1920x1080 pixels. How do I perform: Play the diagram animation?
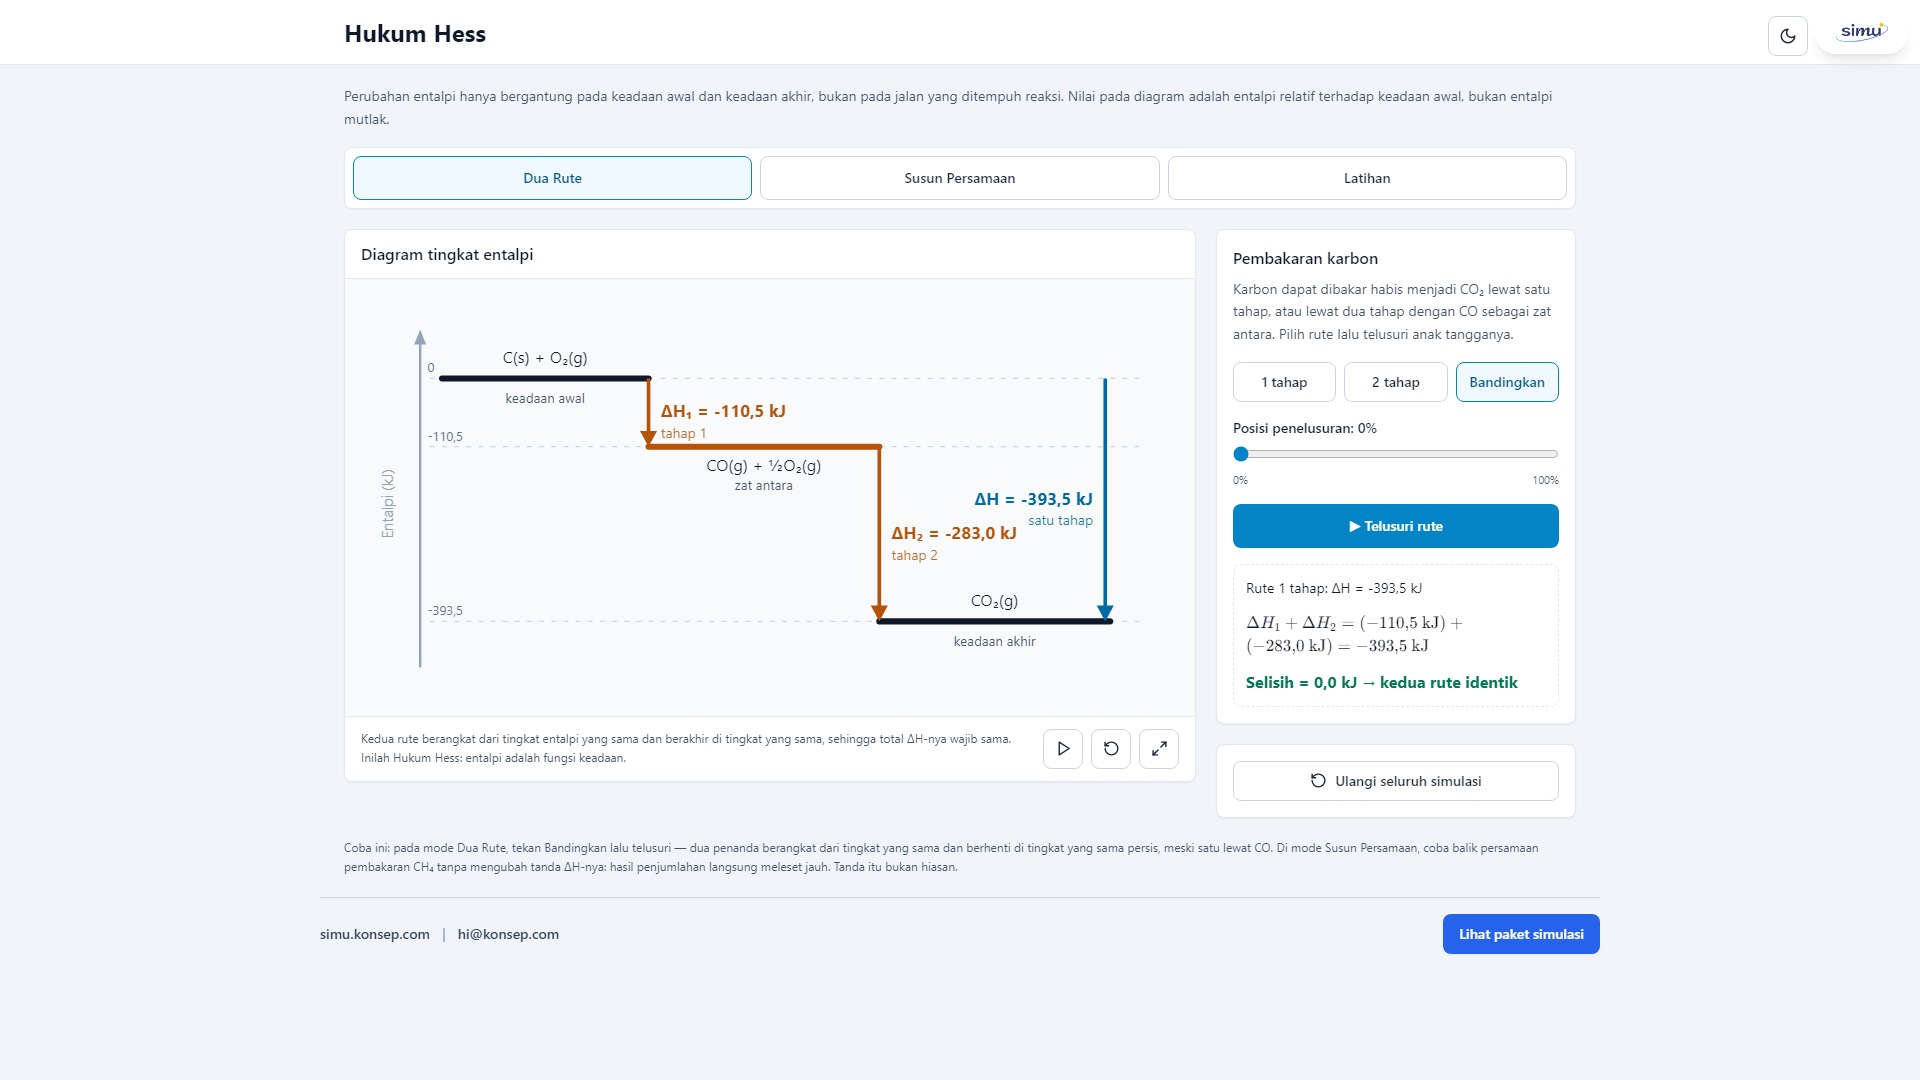[1063, 748]
